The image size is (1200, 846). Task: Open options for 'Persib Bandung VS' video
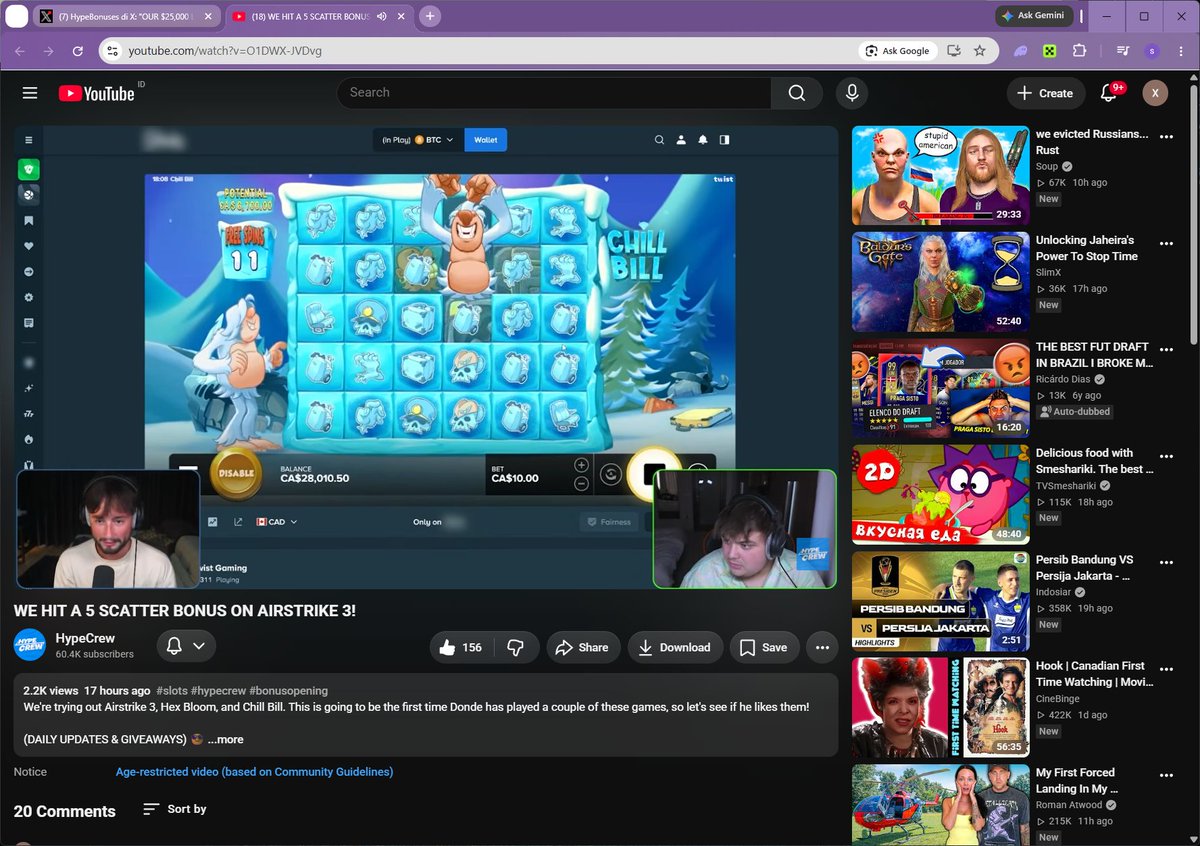[1166, 563]
